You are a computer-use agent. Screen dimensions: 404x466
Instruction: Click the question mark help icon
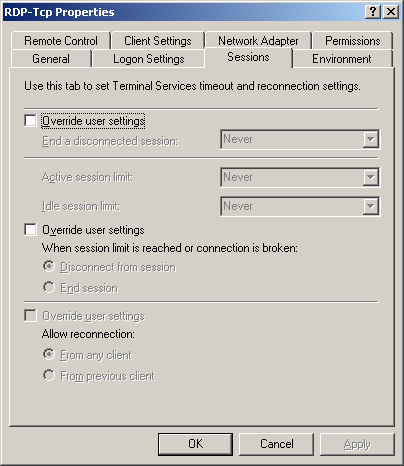tap(373, 12)
